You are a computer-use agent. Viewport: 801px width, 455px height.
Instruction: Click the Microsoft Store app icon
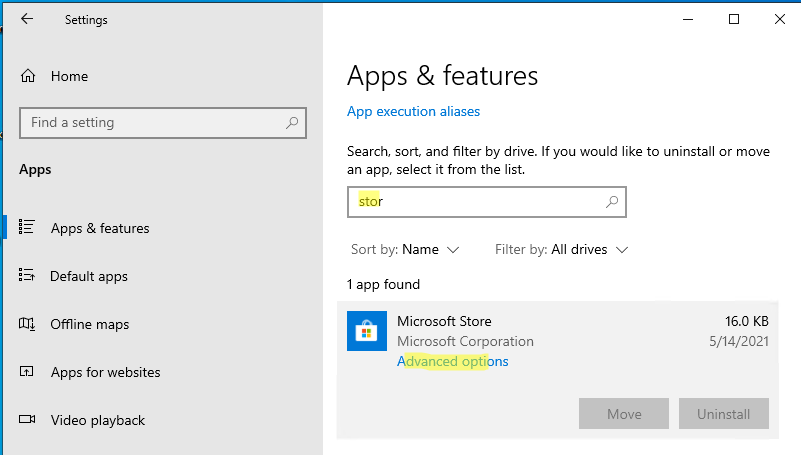pos(367,331)
